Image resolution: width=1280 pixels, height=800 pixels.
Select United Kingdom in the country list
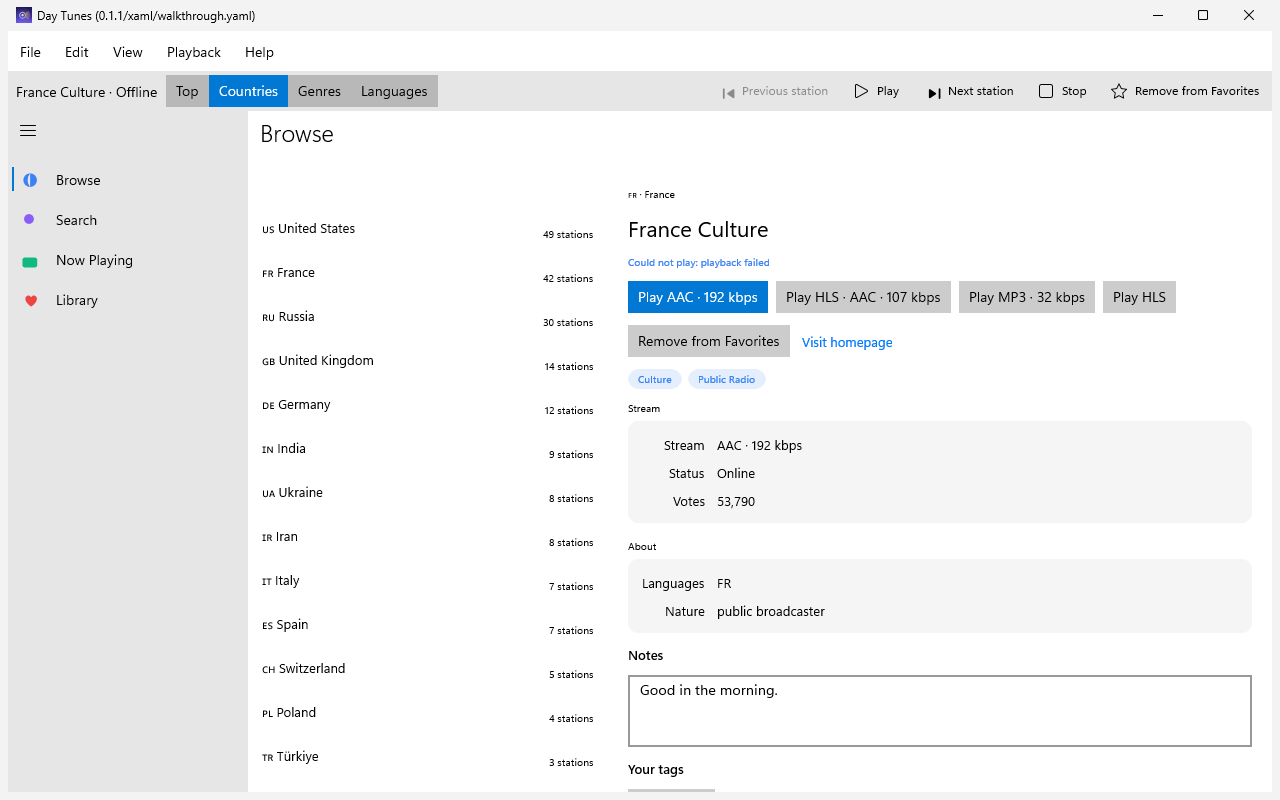(428, 361)
